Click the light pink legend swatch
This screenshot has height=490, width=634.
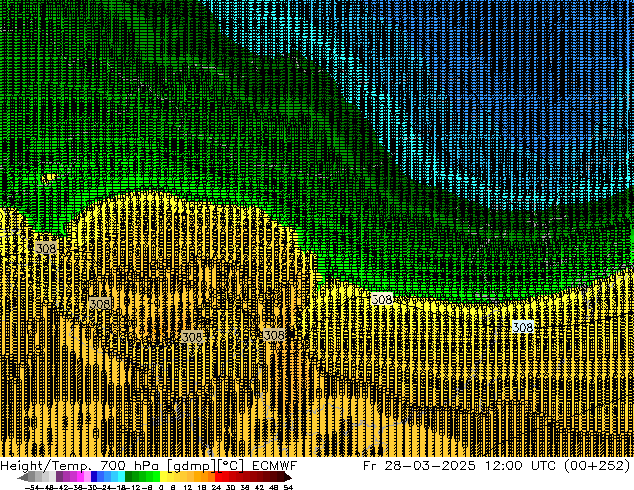pyautogui.click(x=87, y=477)
